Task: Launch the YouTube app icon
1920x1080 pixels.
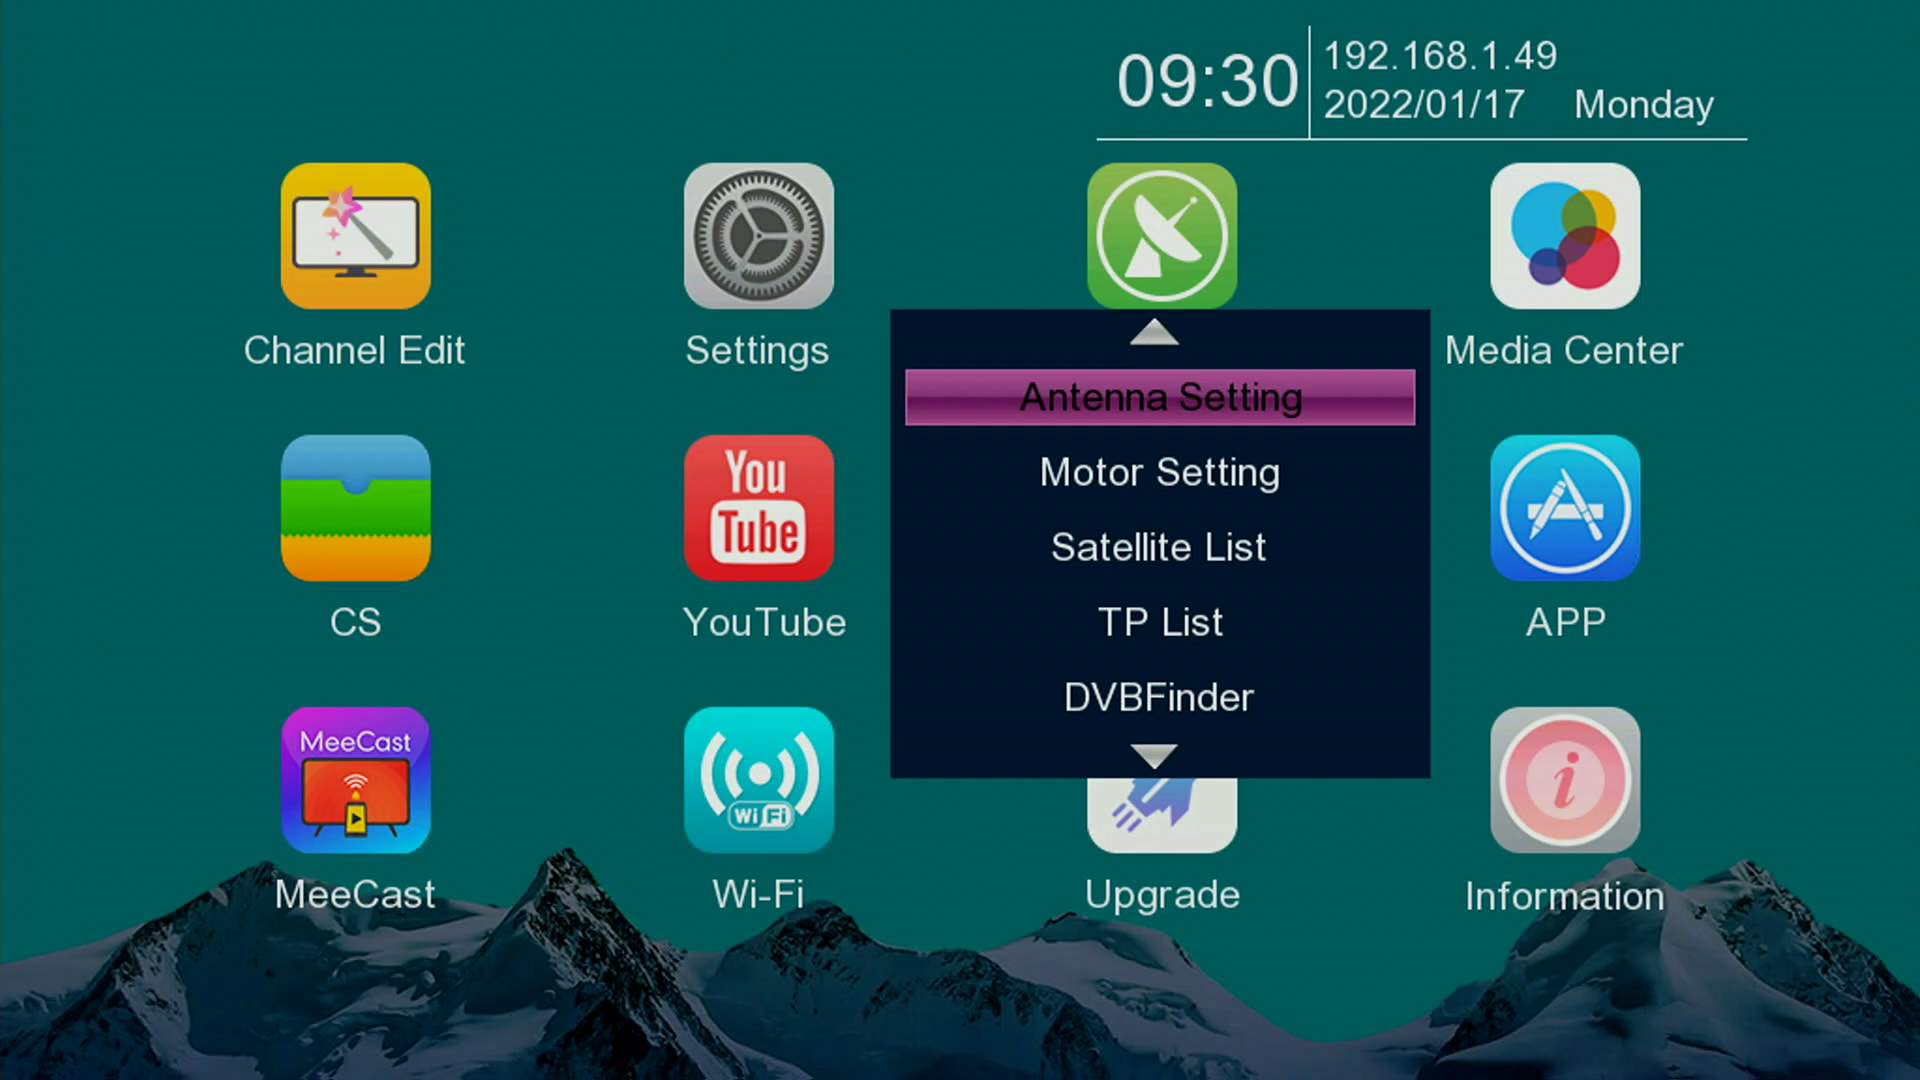Action: [x=758, y=508]
